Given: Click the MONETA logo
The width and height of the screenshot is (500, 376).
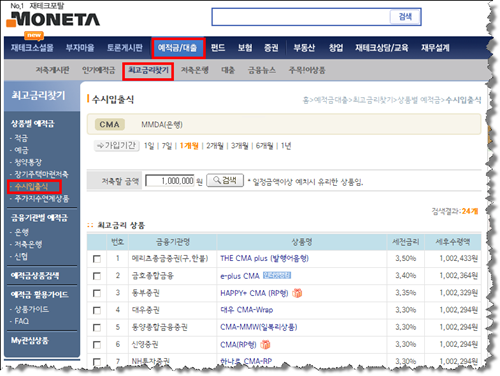Looking at the screenshot, I should (53, 19).
